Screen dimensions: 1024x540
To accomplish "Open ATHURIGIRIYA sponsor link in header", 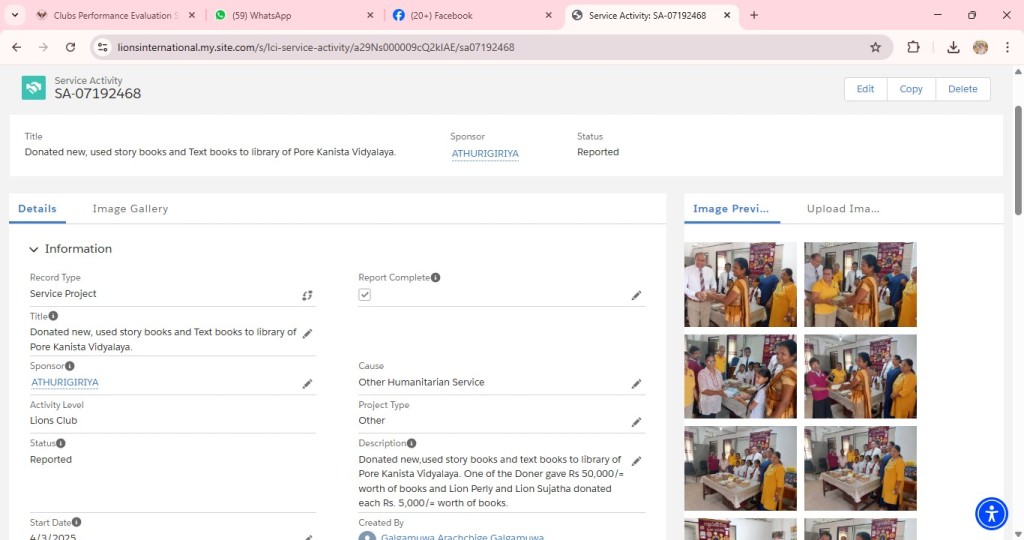I will (x=485, y=153).
